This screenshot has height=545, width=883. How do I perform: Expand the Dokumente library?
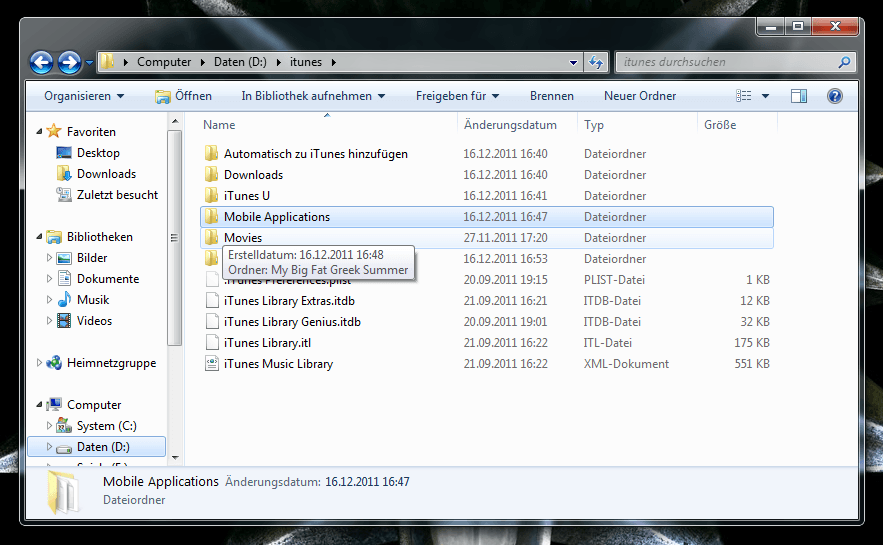[x=49, y=279]
